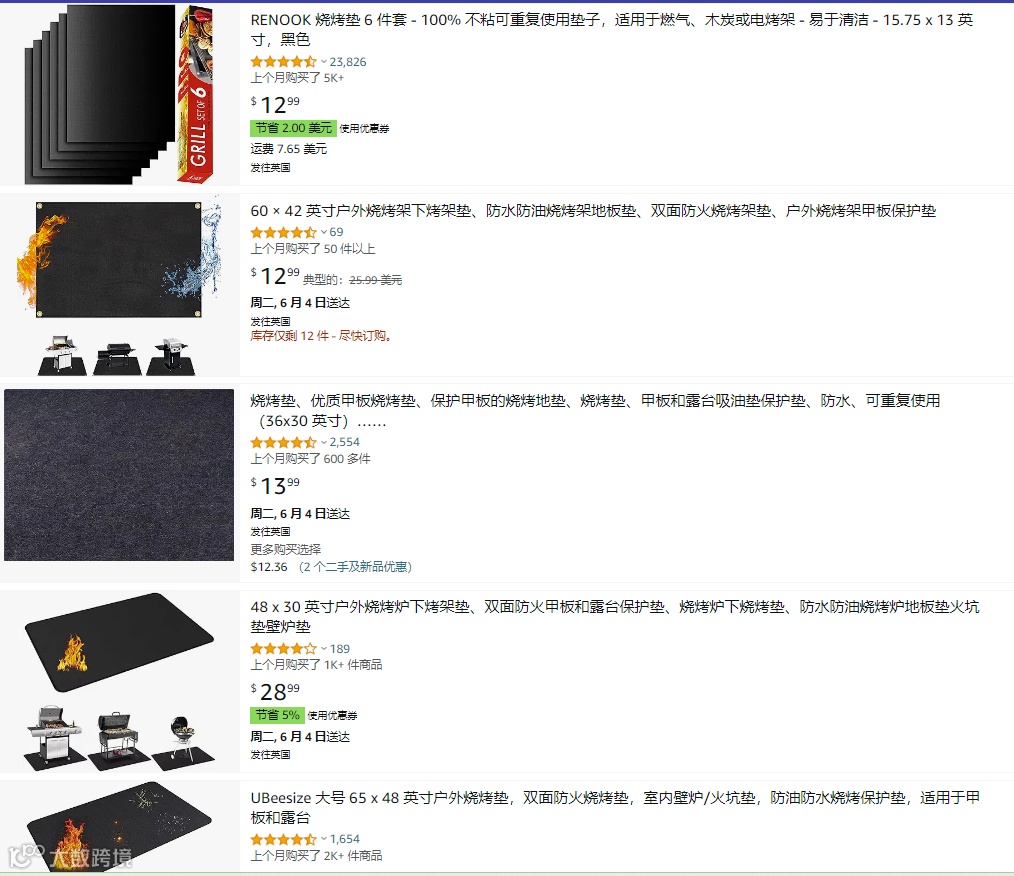
Task: Click the 节省 5% coupon badge
Action: coord(277,715)
